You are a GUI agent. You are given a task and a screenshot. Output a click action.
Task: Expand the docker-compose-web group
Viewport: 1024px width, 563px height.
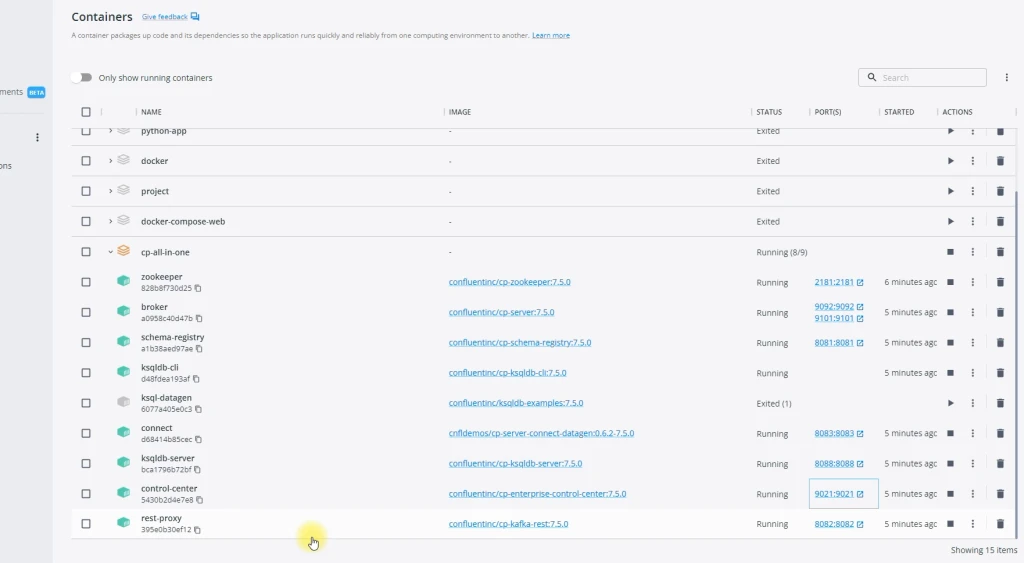click(x=110, y=222)
